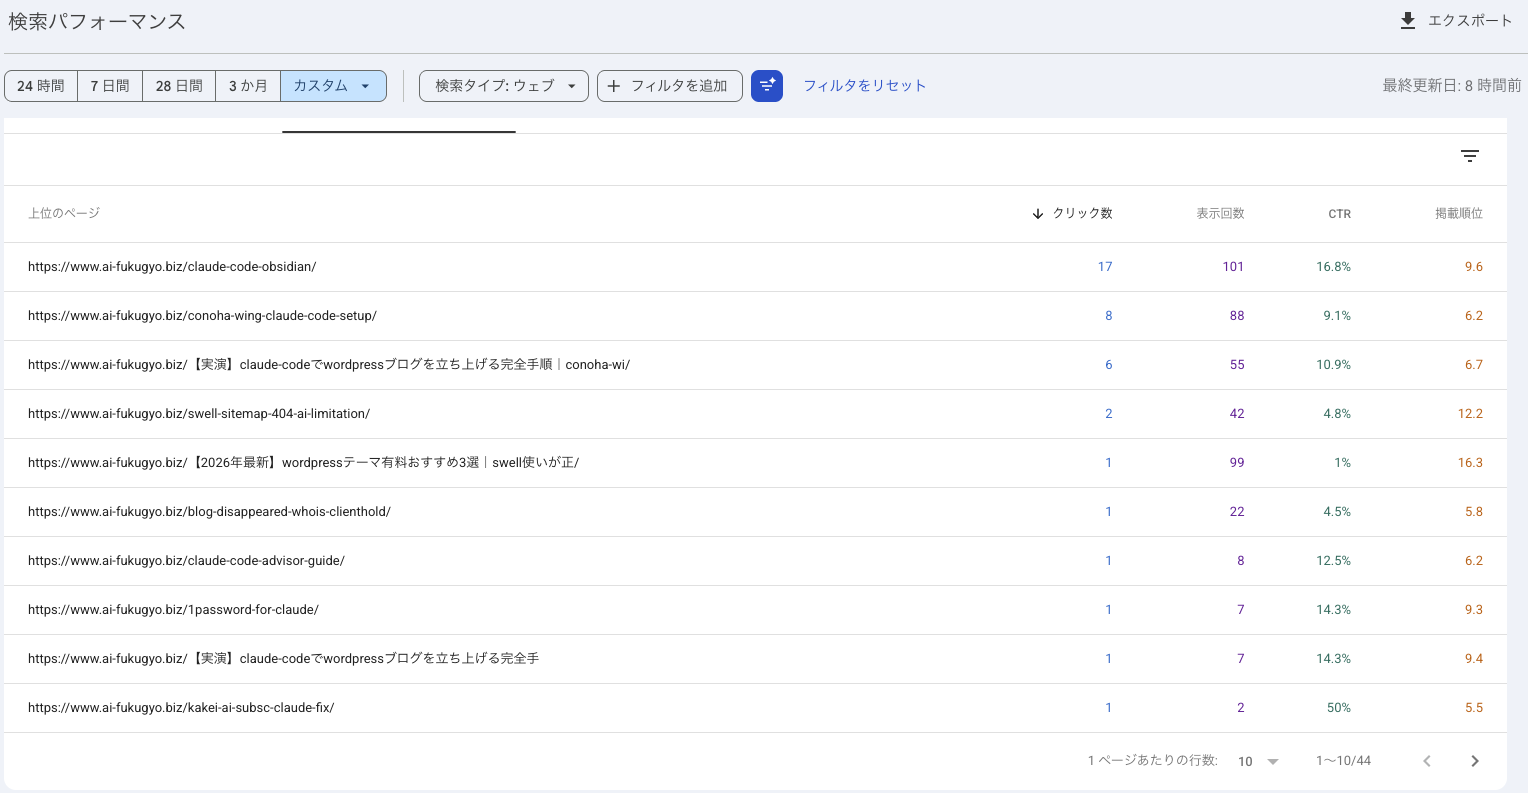Screen dimensions: 1528x793
Task: Open the 【2026年最新】wordpressテーマ page row
Action: (755, 463)
